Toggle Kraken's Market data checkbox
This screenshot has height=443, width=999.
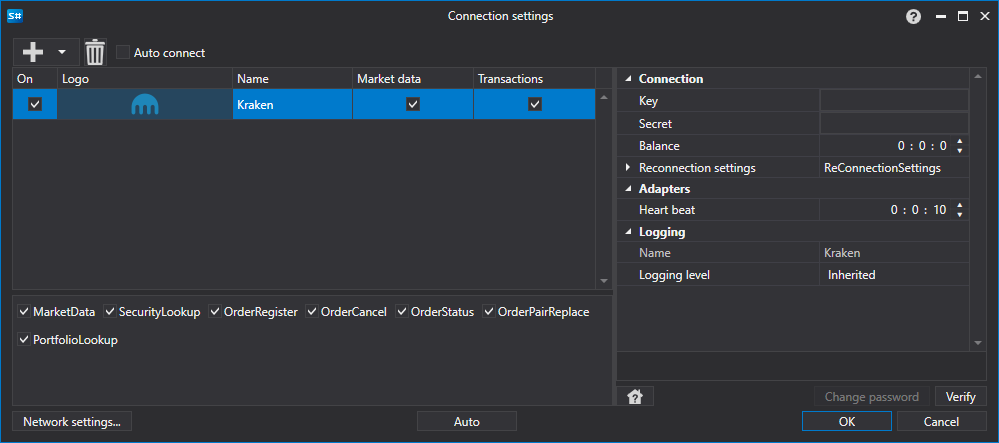tap(413, 105)
